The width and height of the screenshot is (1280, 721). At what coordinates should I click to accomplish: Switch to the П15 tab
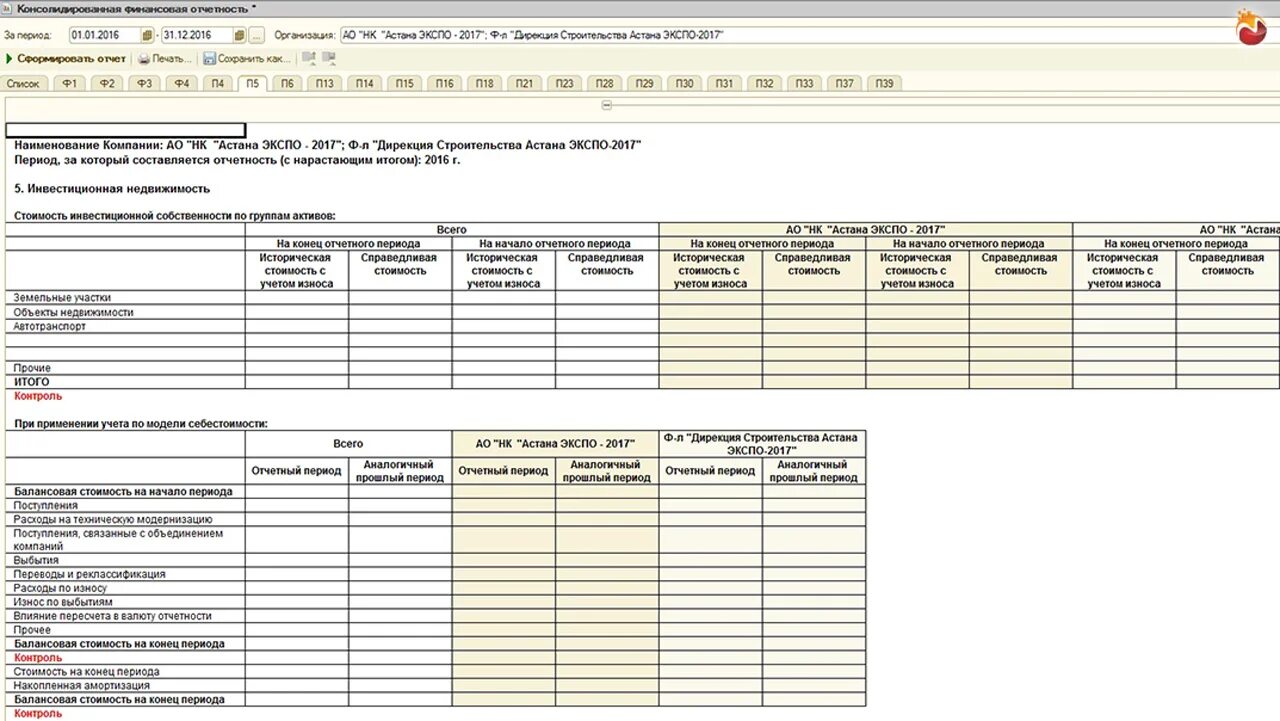click(404, 84)
